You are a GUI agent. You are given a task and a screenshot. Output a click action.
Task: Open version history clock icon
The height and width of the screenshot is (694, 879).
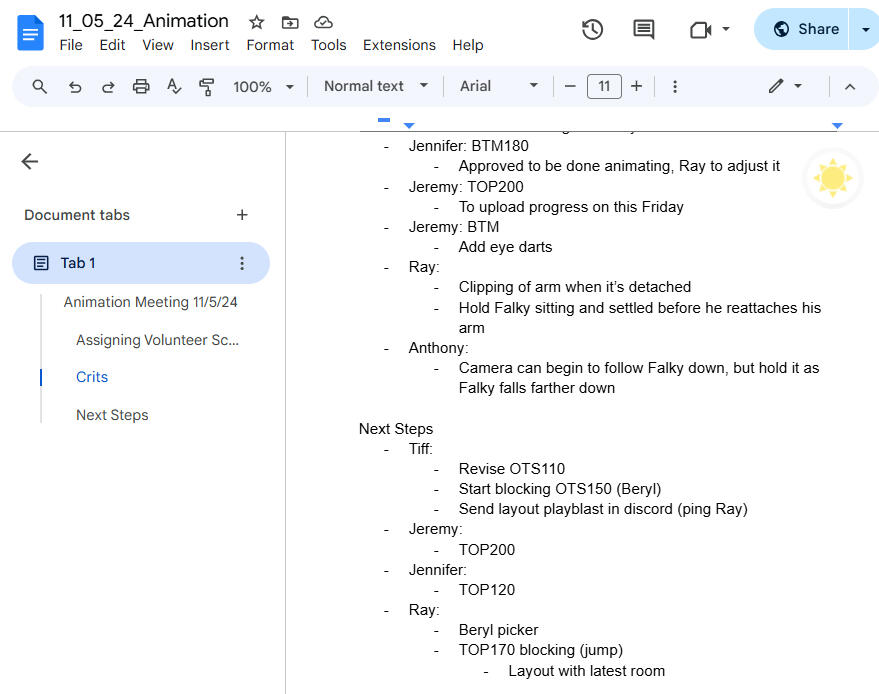[592, 30]
